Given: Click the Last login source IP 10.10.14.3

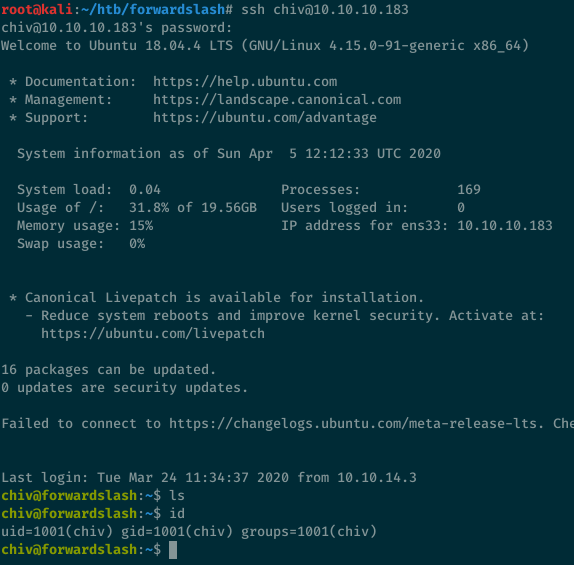Looking at the screenshot, I should [377, 478].
